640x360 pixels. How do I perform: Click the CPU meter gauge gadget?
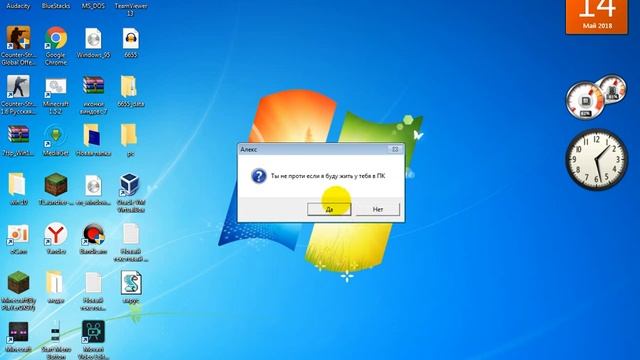coord(585,100)
